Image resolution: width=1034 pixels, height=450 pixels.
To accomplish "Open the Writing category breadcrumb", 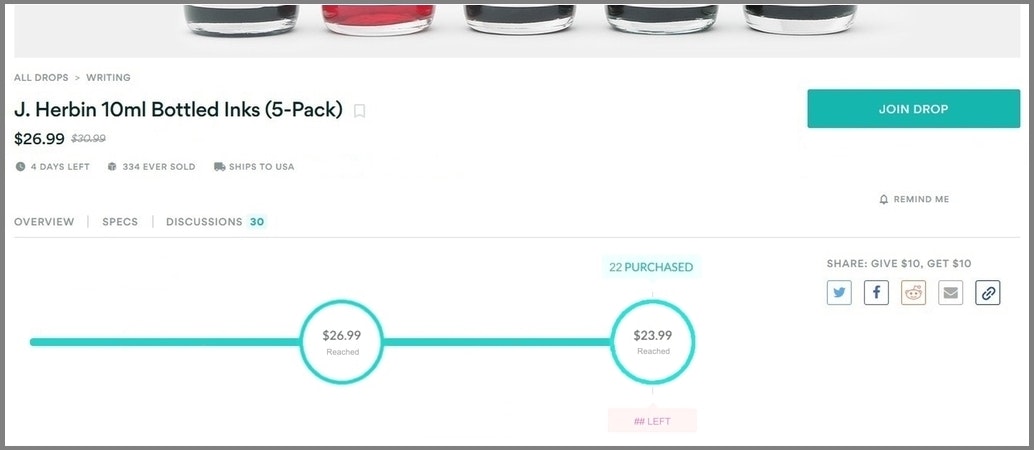I will 108,78.
